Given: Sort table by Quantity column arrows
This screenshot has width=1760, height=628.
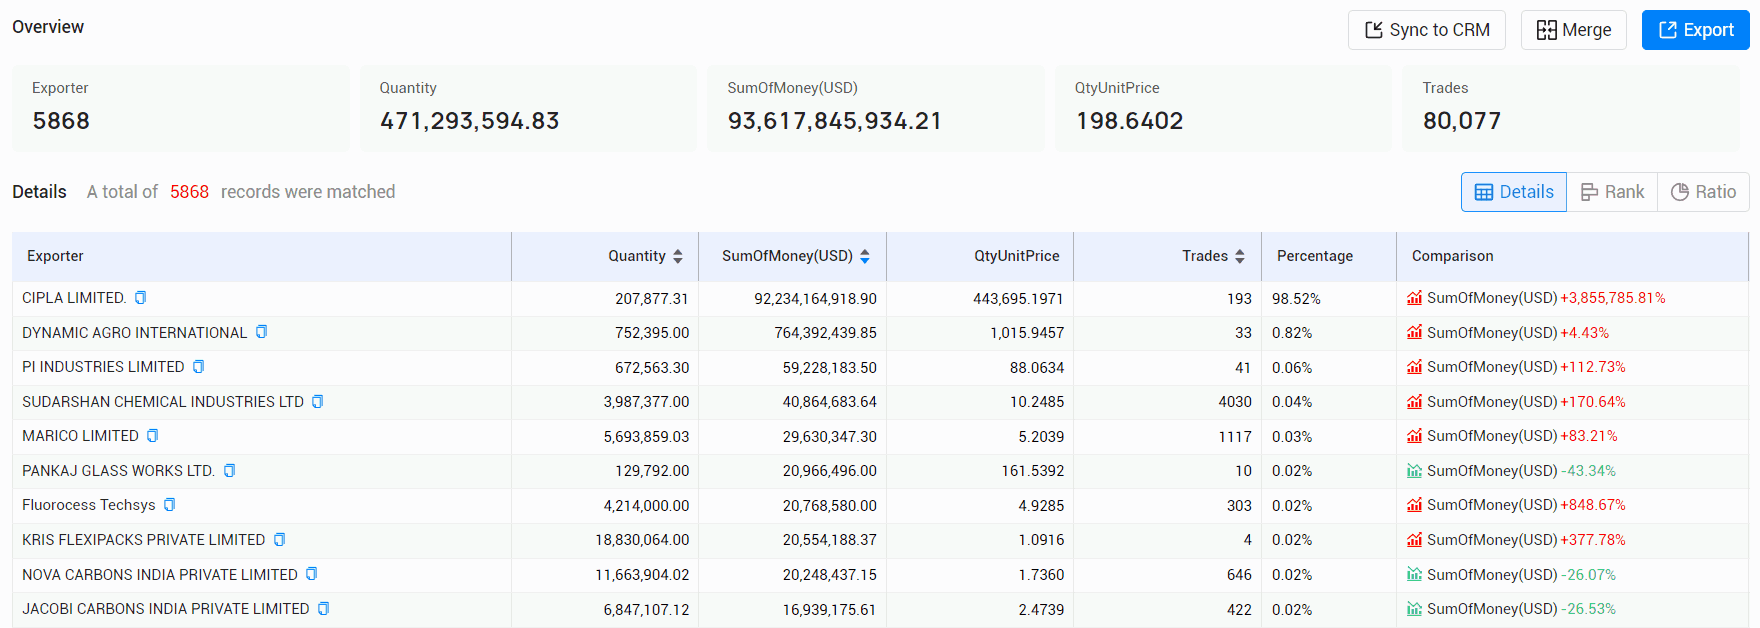Looking at the screenshot, I should tap(678, 256).
